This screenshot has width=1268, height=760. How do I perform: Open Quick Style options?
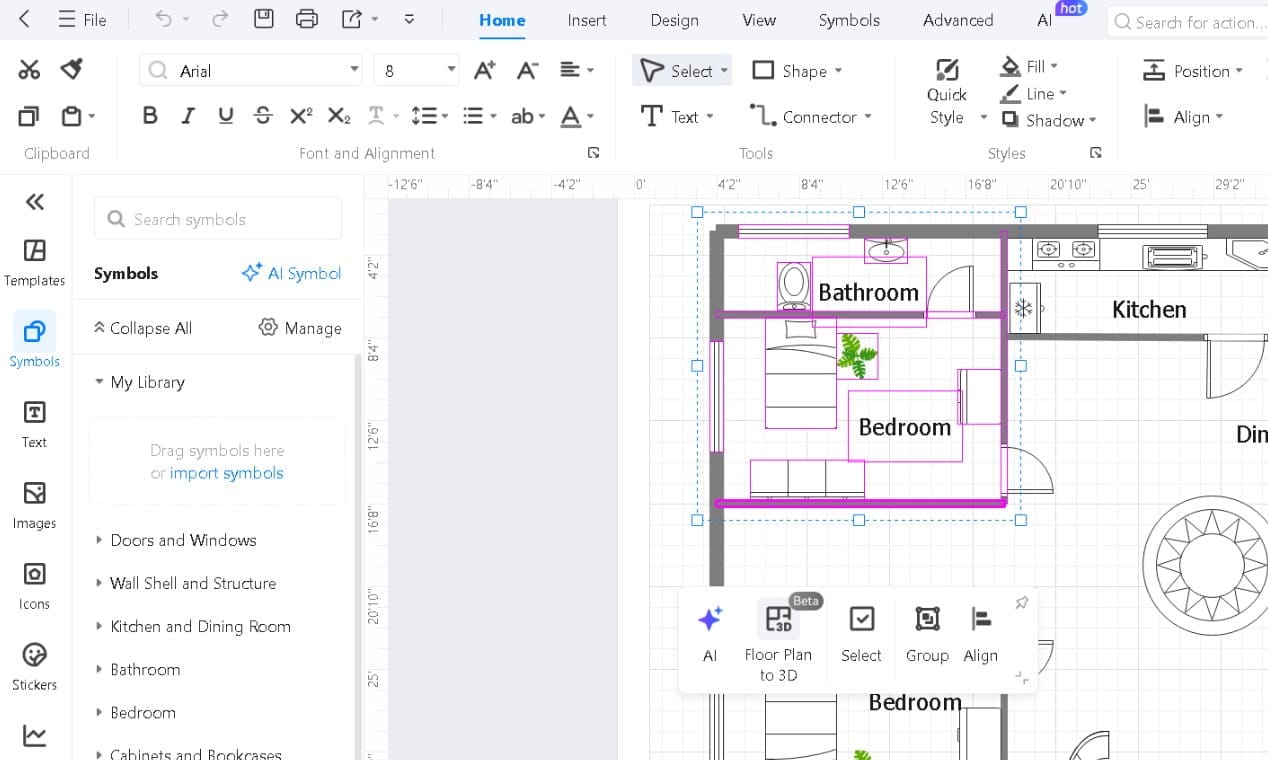[946, 93]
